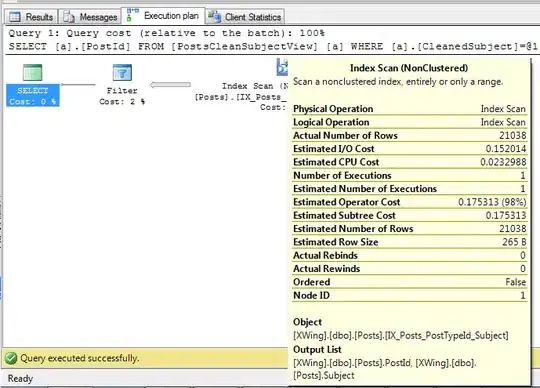Select the Filter operator icon
Image resolution: width=540 pixels, height=388 pixels.
click(x=122, y=72)
